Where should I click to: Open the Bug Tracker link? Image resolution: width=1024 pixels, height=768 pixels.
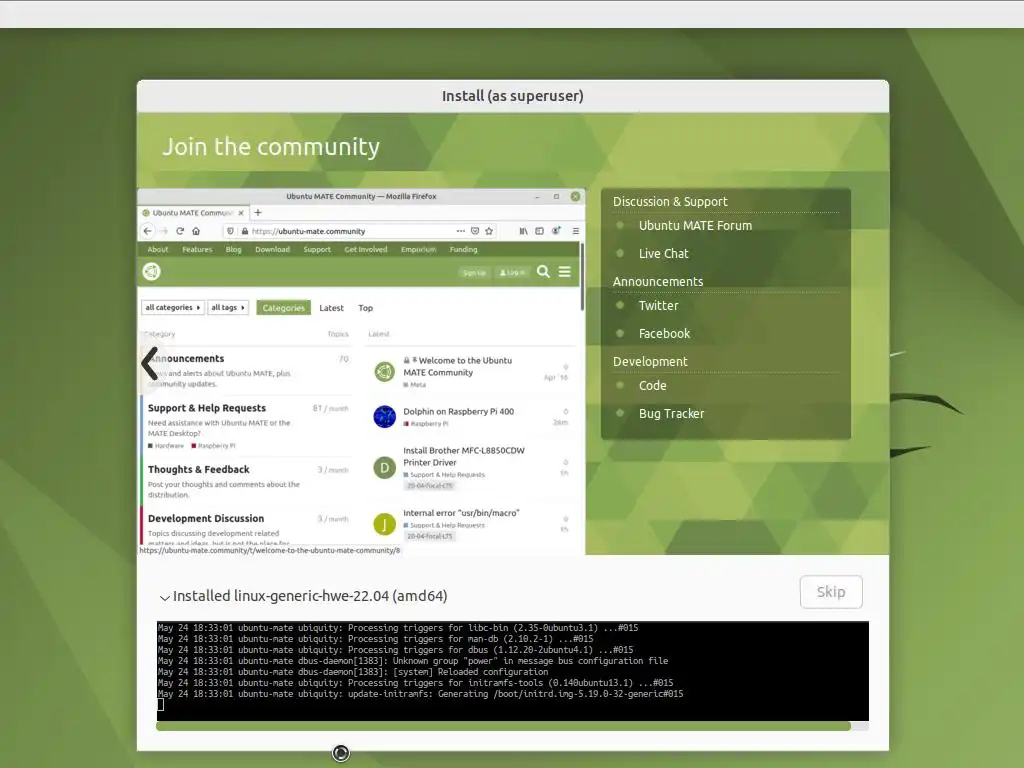pos(671,414)
